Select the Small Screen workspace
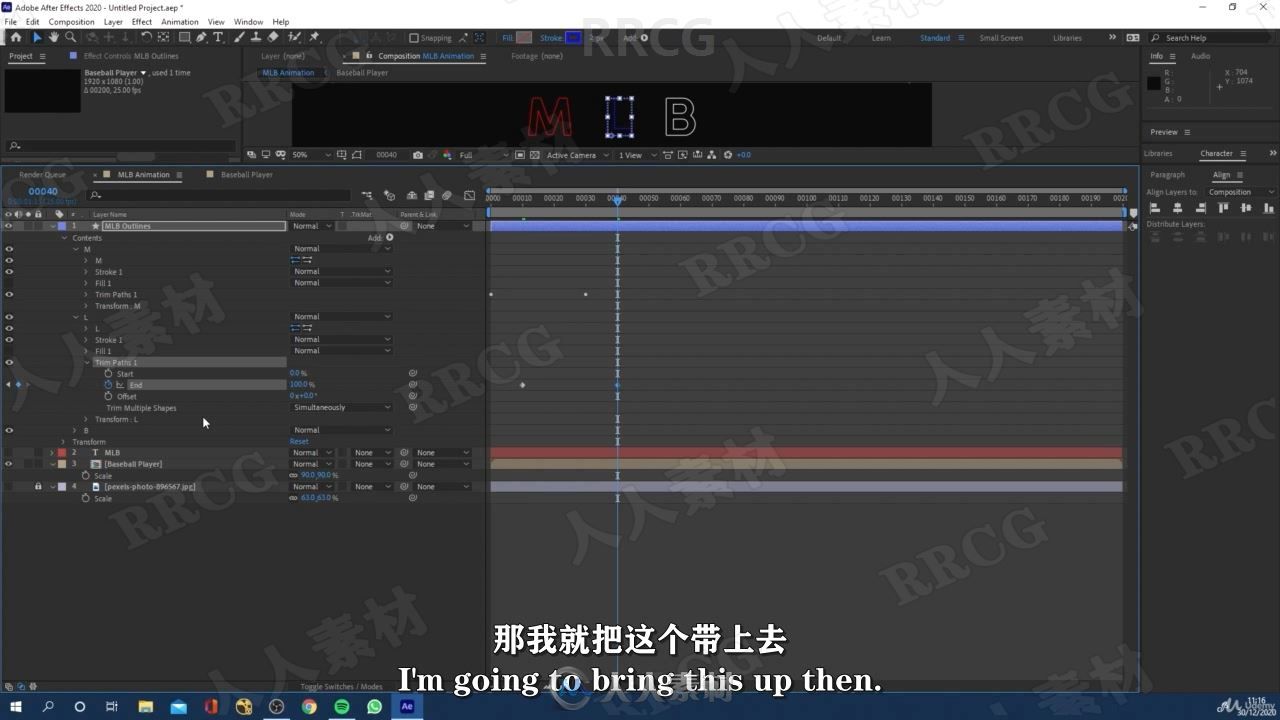 (x=1001, y=38)
